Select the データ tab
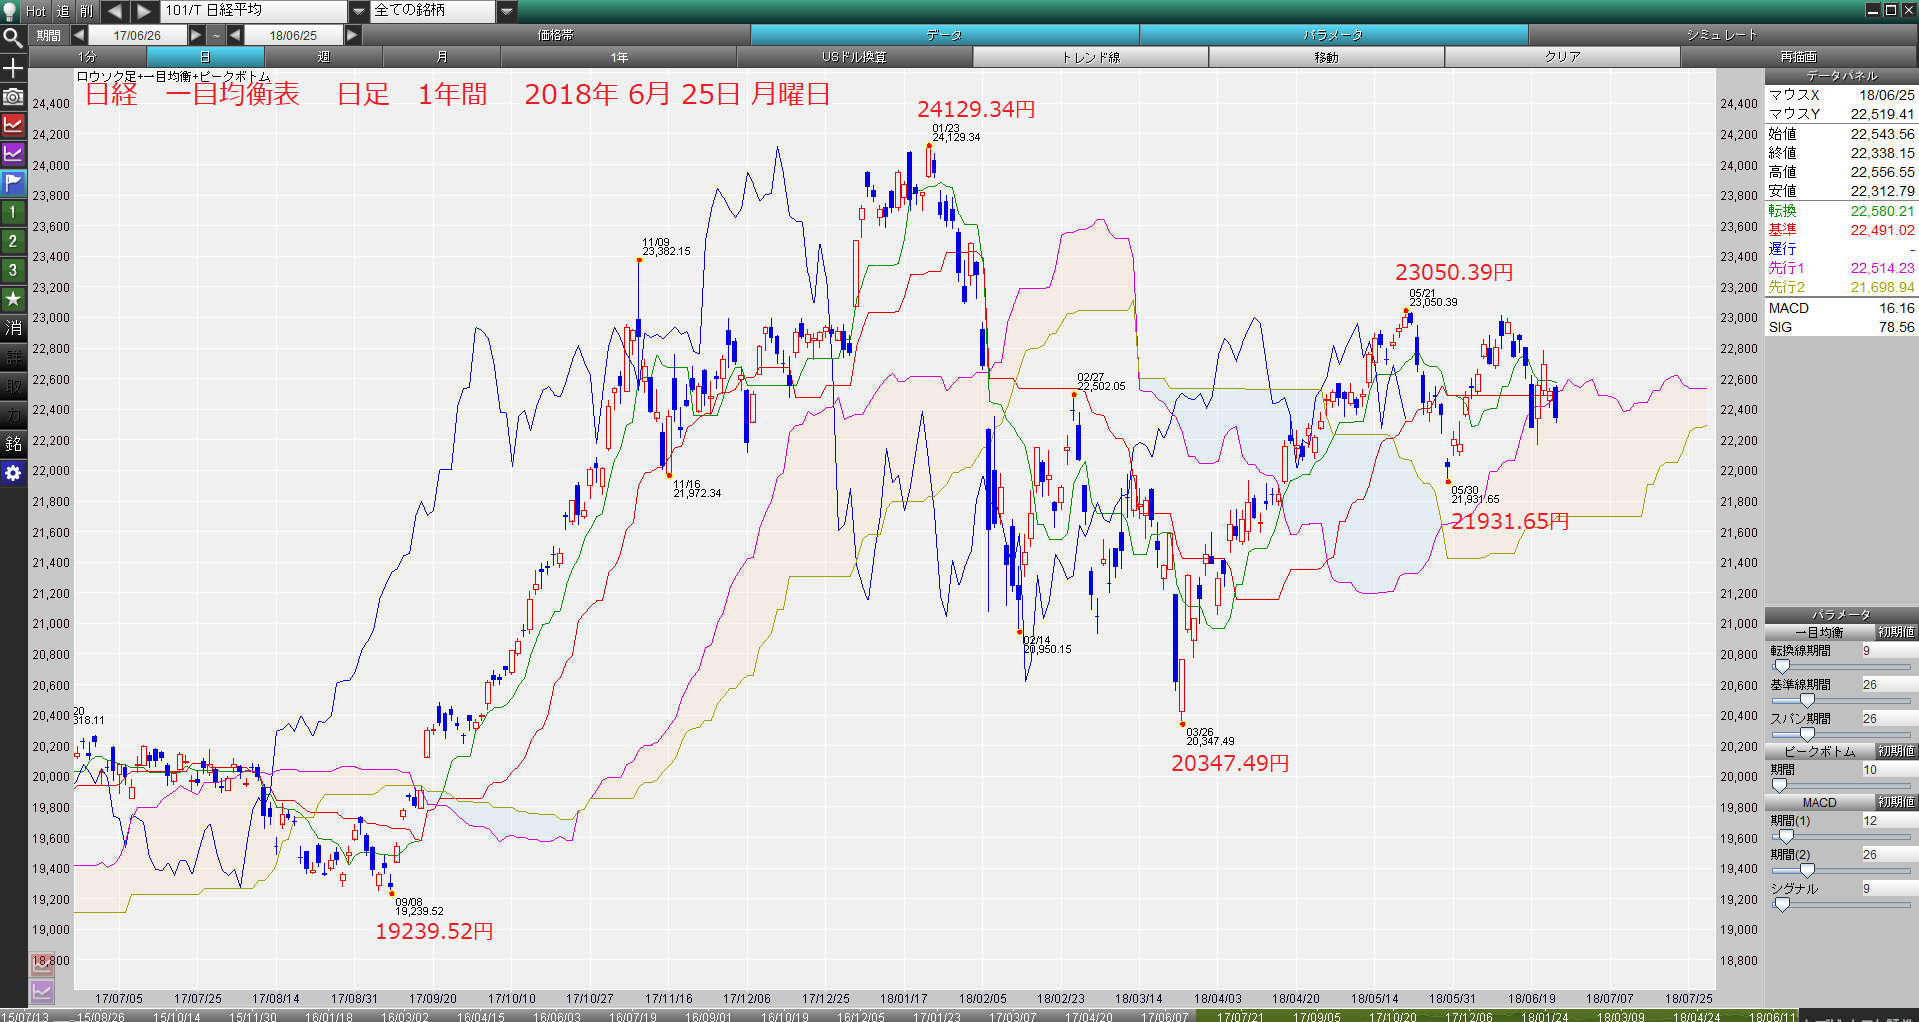This screenshot has height=1022, width=1919. (944, 35)
